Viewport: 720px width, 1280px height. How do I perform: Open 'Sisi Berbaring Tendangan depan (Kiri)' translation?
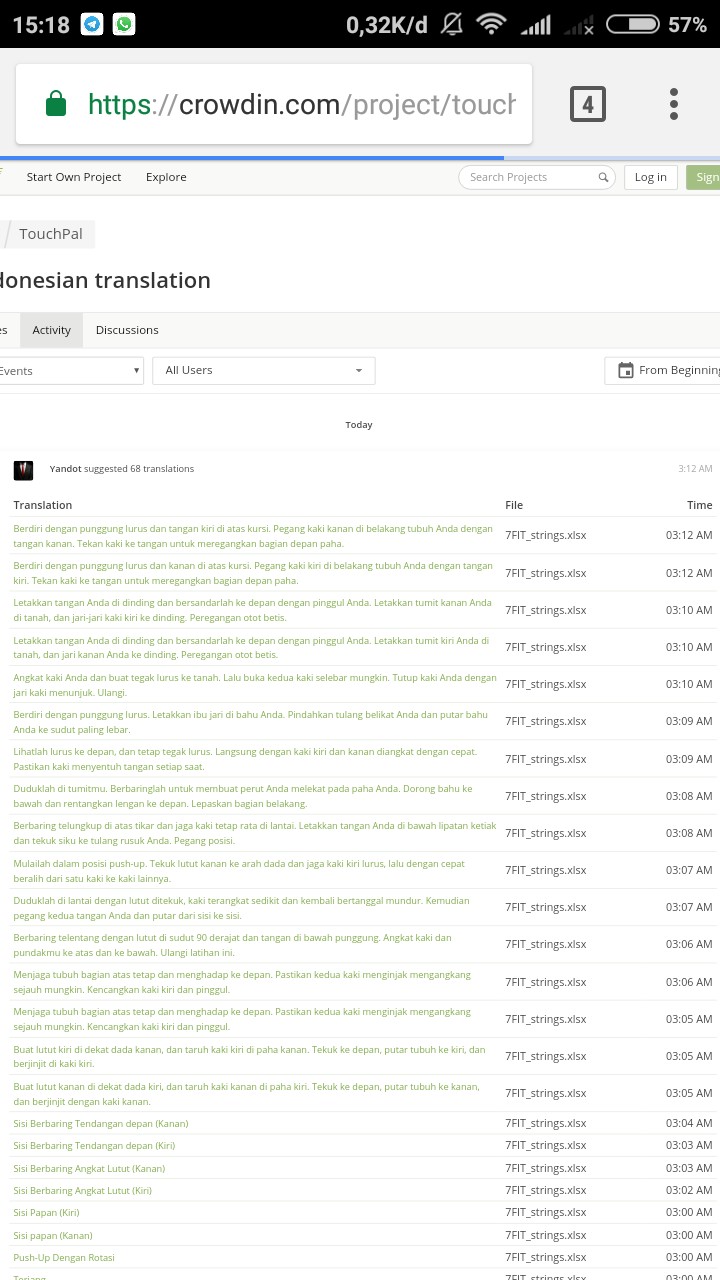click(x=95, y=1145)
